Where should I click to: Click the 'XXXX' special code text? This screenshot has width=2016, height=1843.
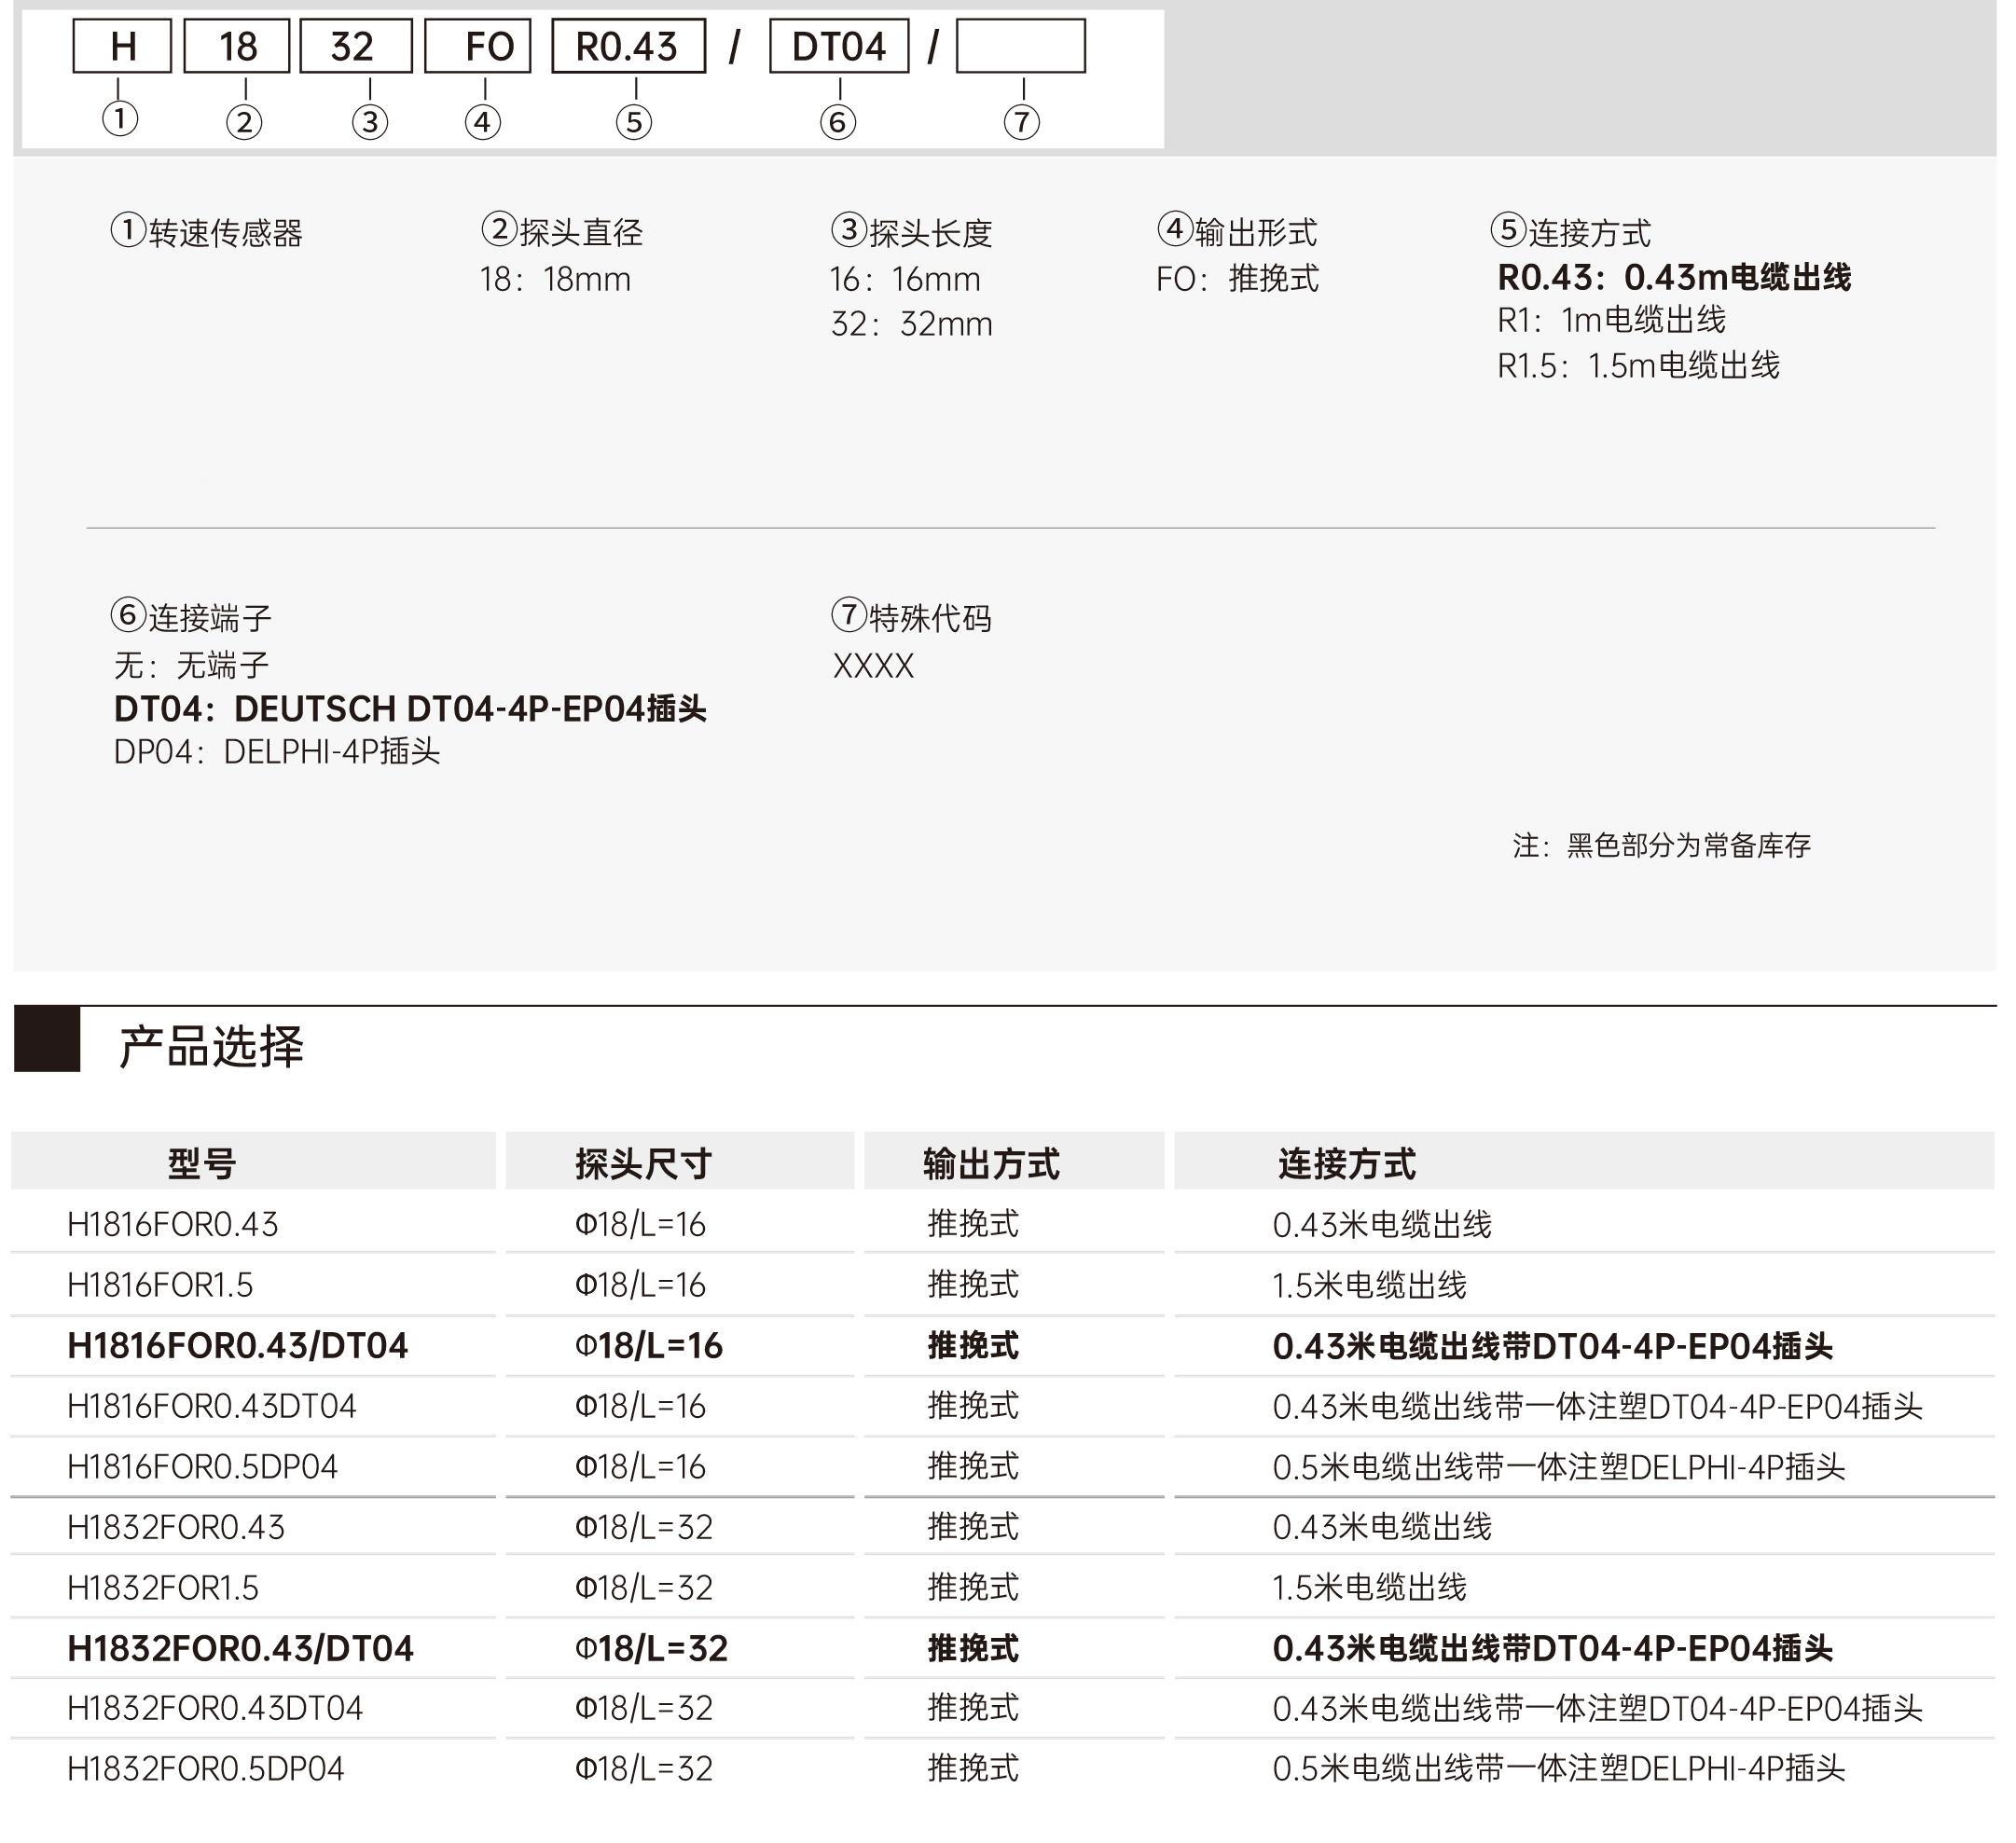click(874, 666)
